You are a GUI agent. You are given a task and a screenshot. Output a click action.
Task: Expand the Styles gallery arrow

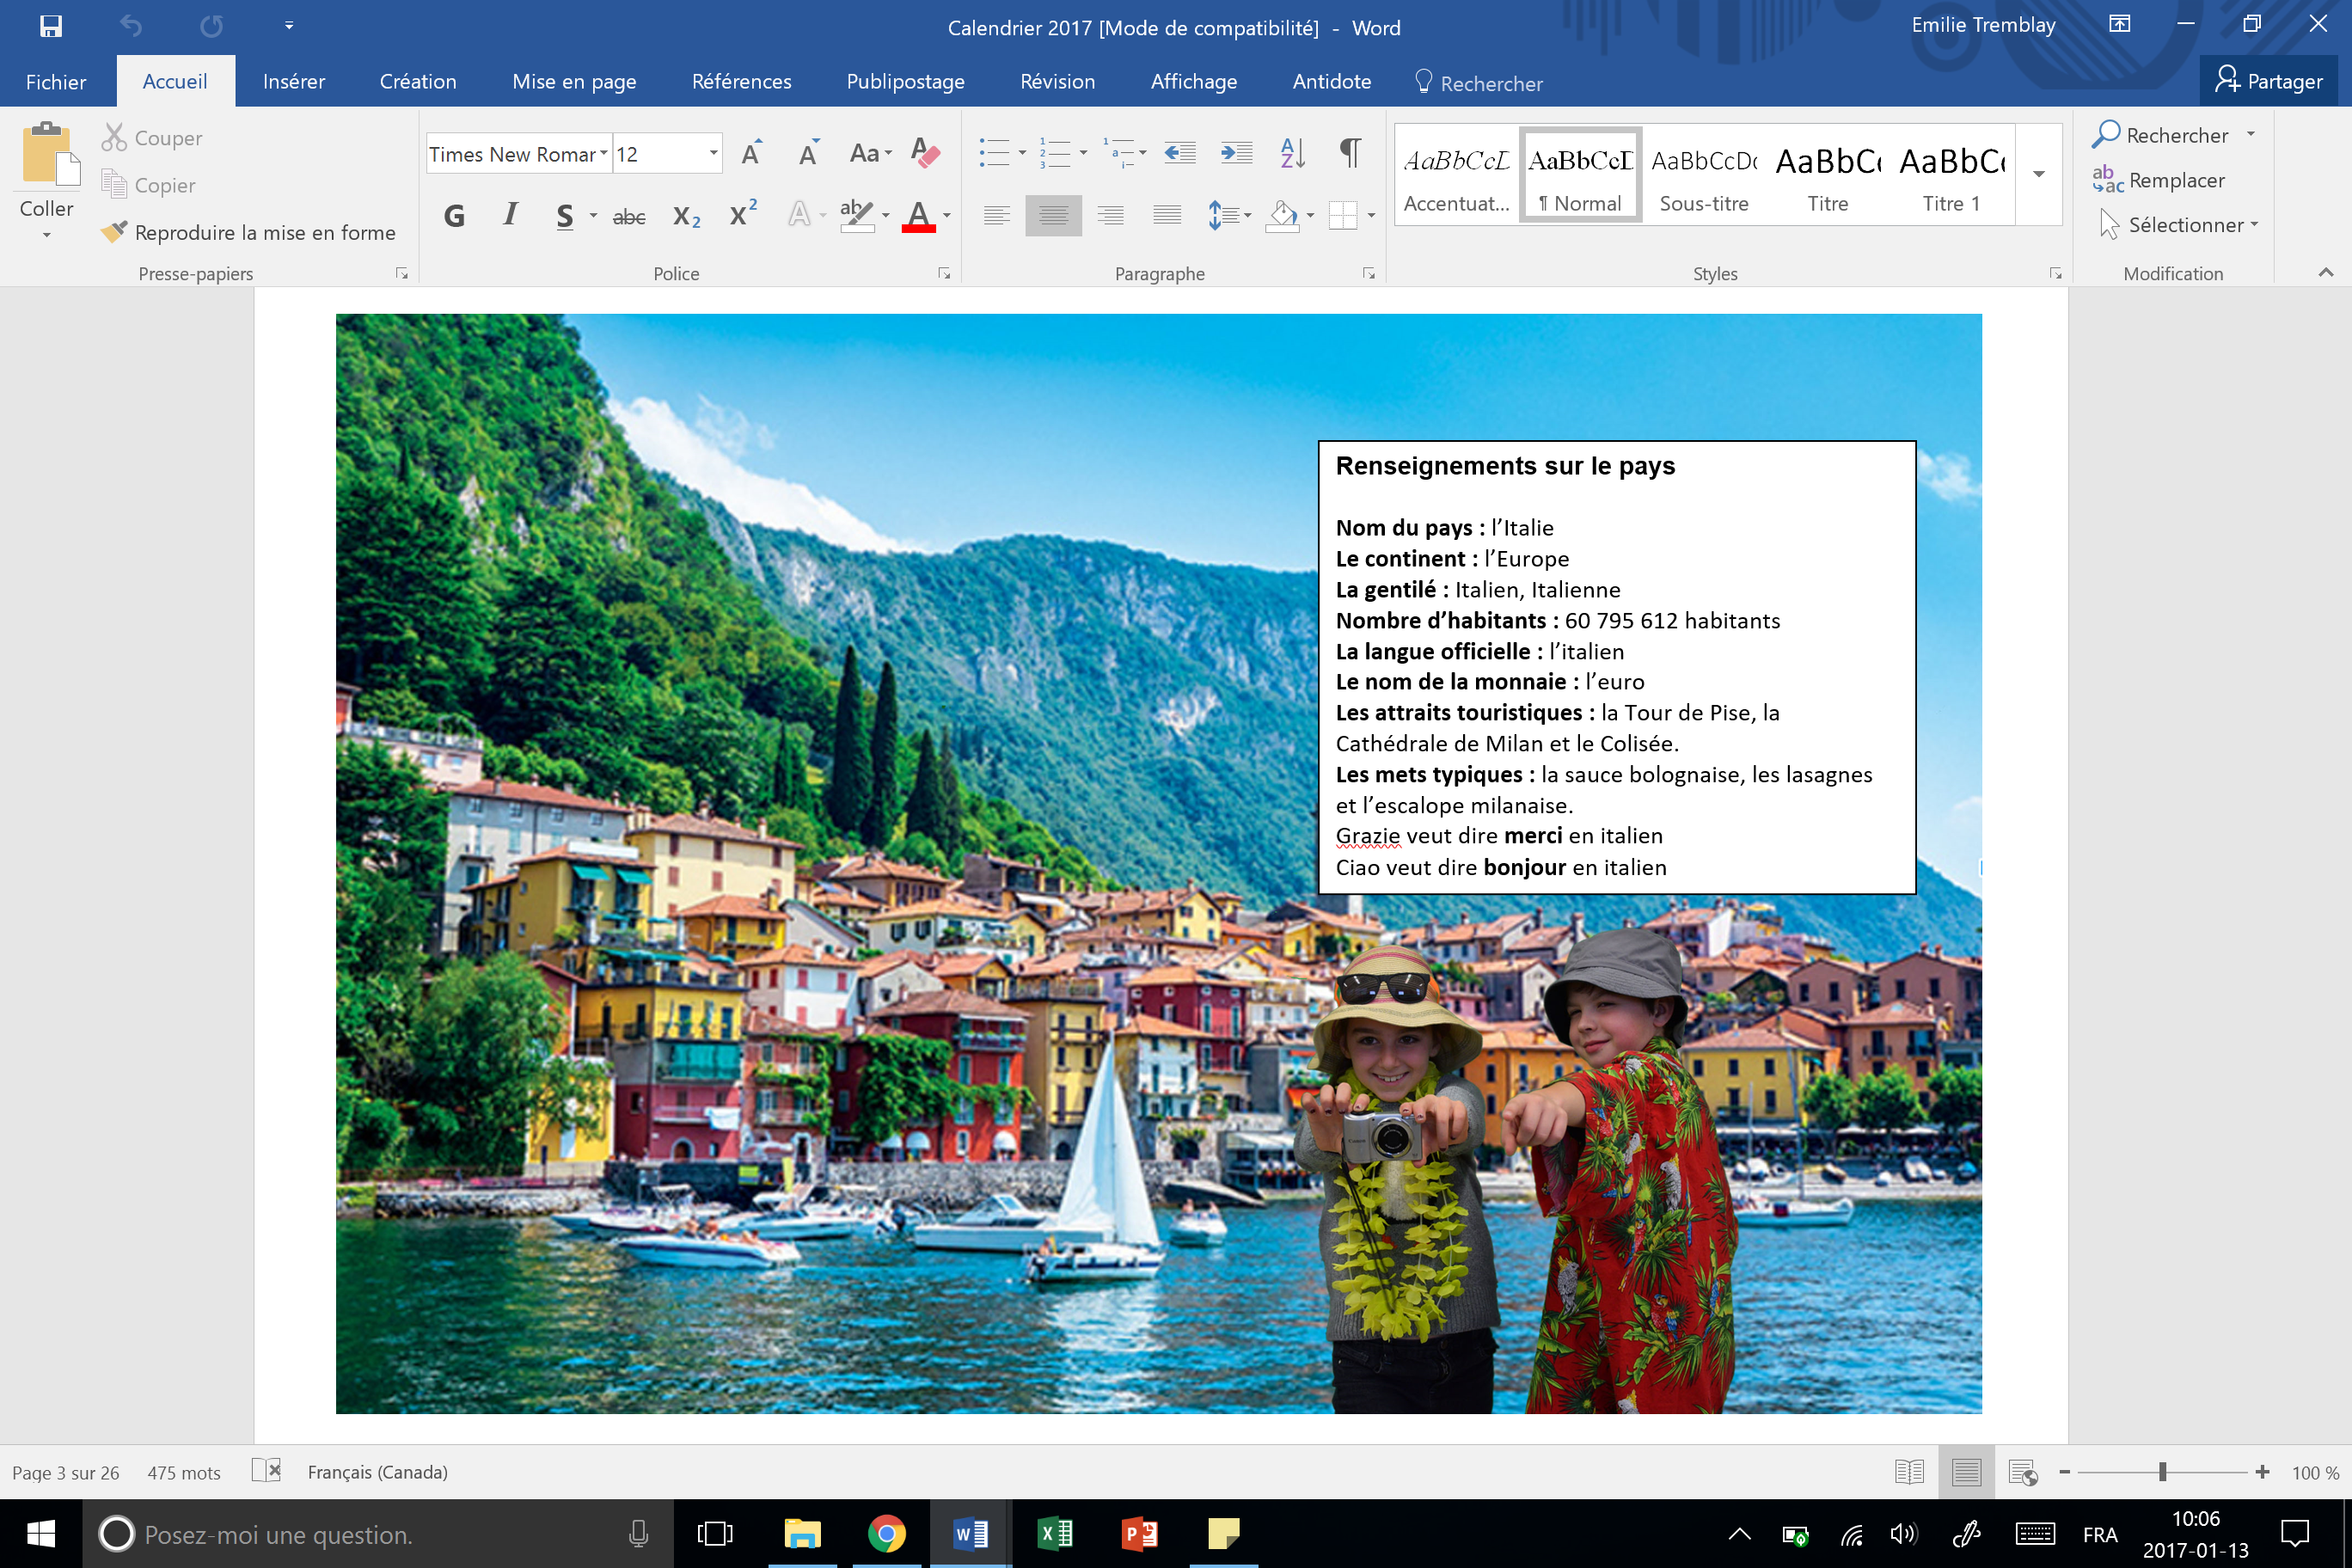[2038, 175]
